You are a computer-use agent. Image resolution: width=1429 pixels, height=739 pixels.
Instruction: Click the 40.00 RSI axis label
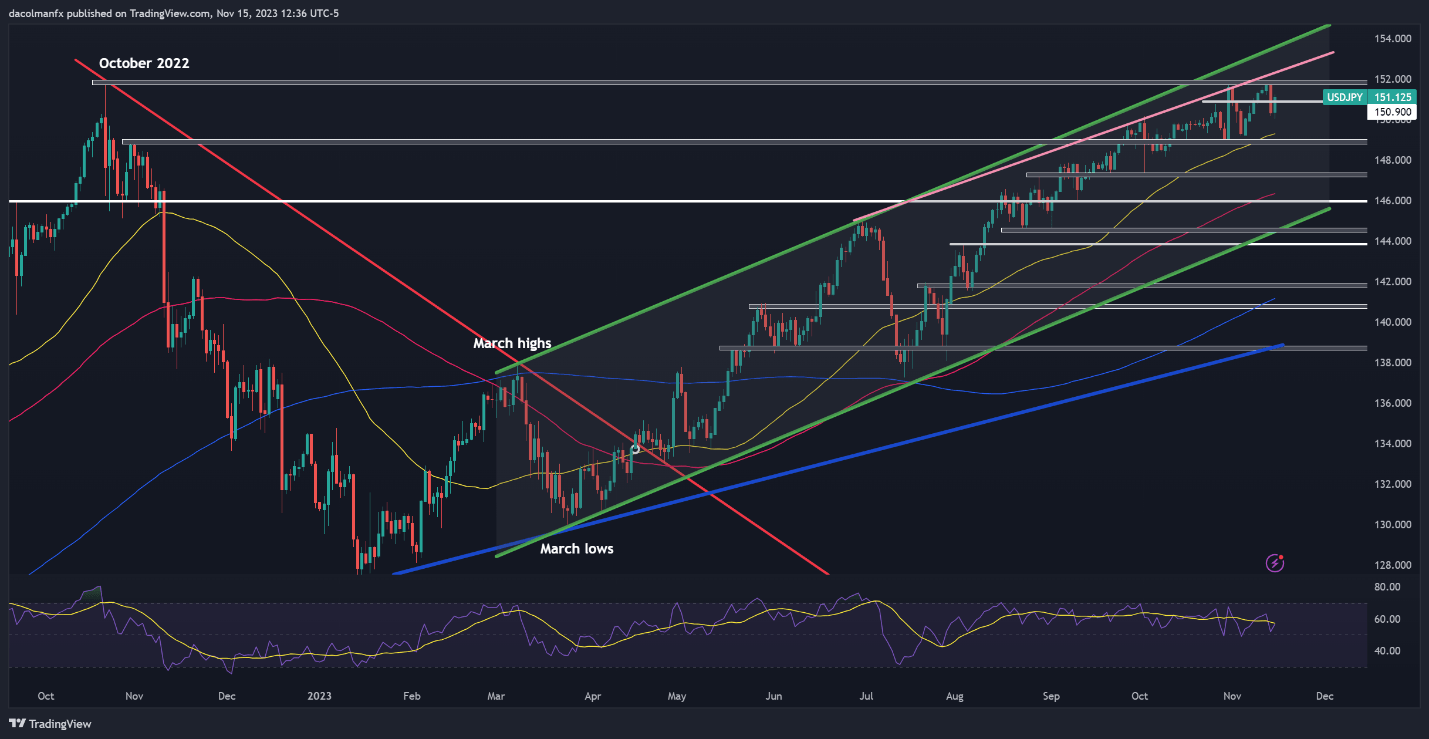point(1386,651)
